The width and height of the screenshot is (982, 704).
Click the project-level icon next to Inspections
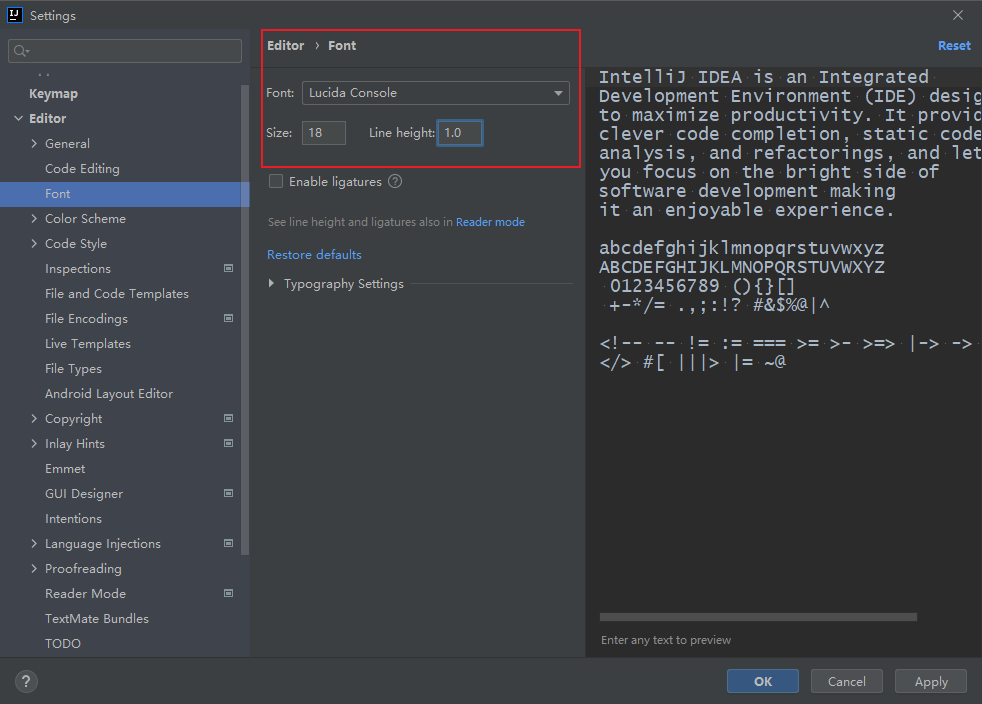coord(229,268)
